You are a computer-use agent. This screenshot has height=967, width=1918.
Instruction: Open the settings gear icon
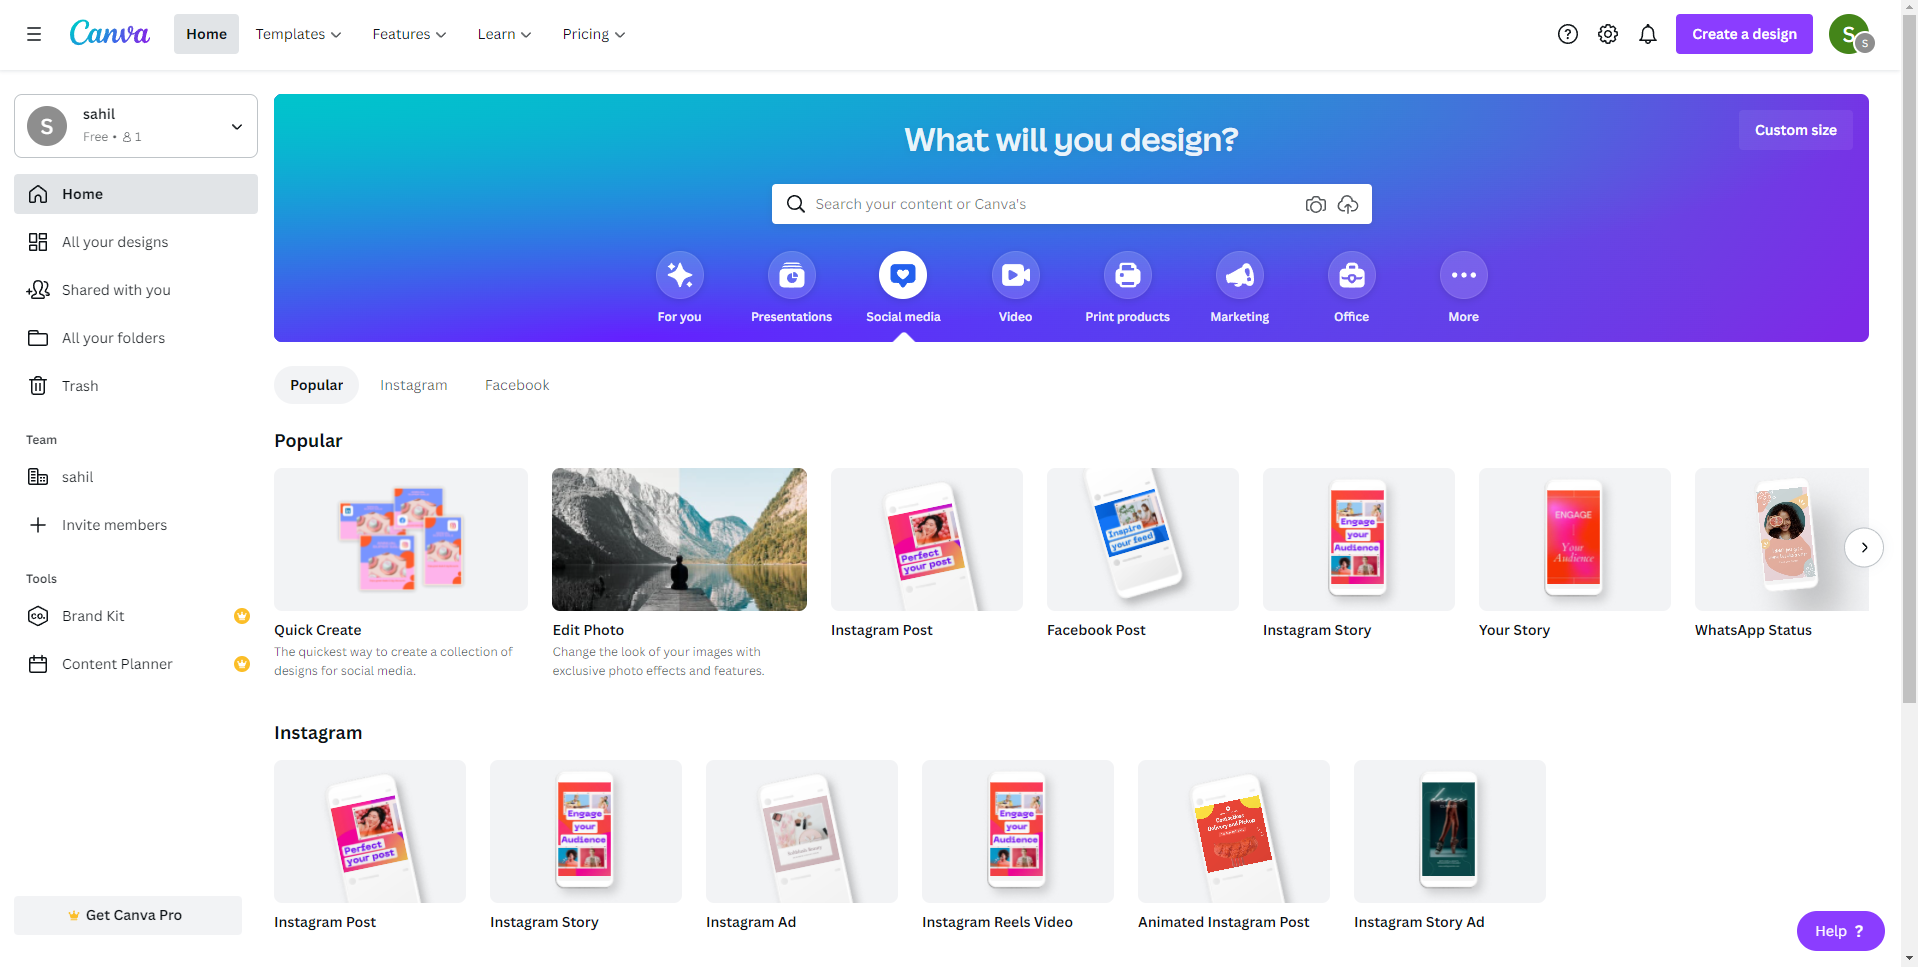tap(1608, 34)
